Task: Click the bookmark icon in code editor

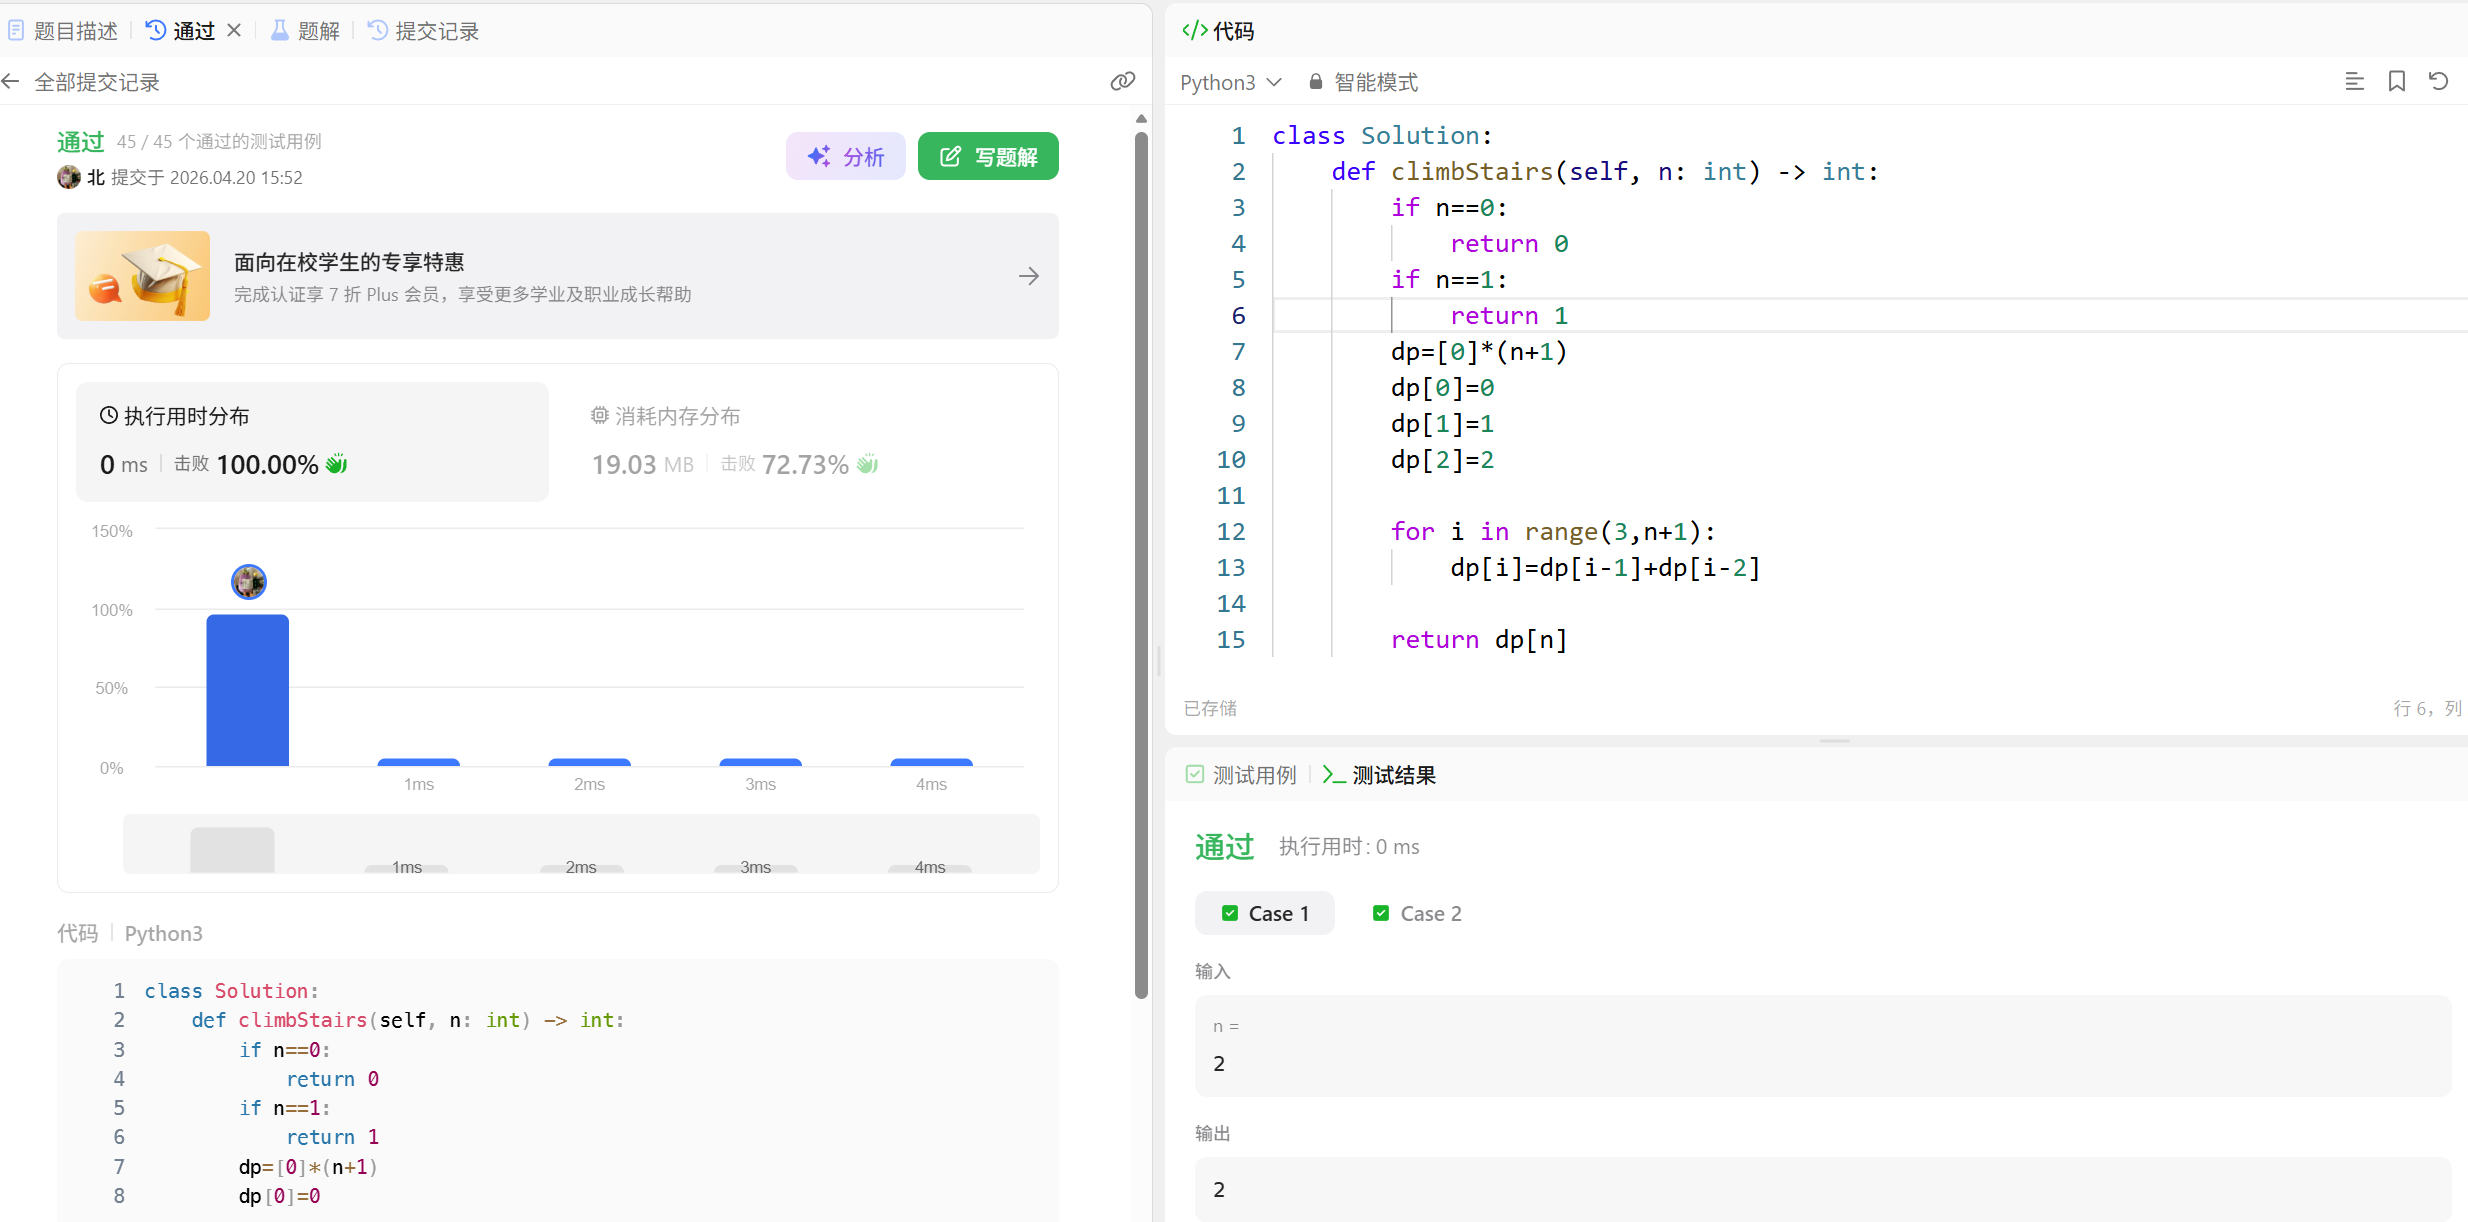Action: [2396, 82]
